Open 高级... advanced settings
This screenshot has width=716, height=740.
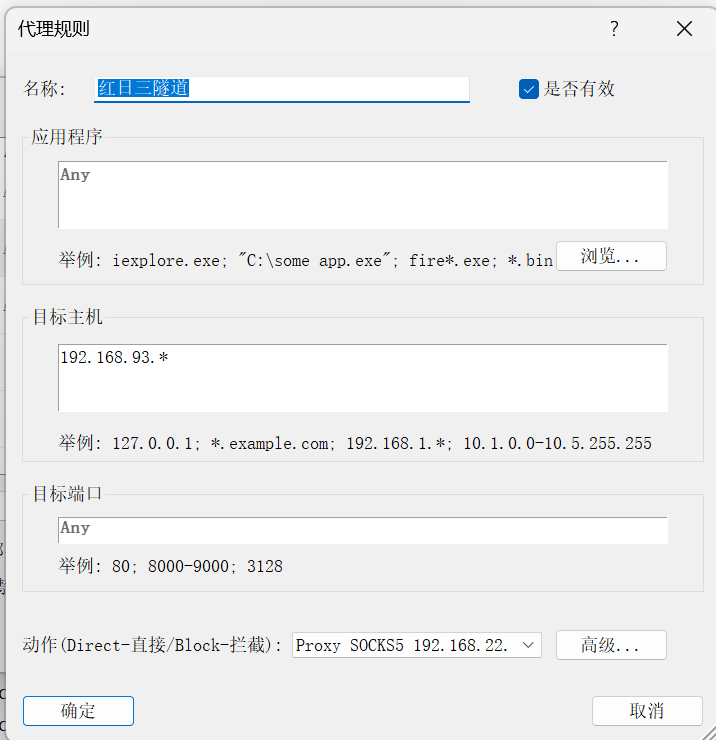pos(610,645)
